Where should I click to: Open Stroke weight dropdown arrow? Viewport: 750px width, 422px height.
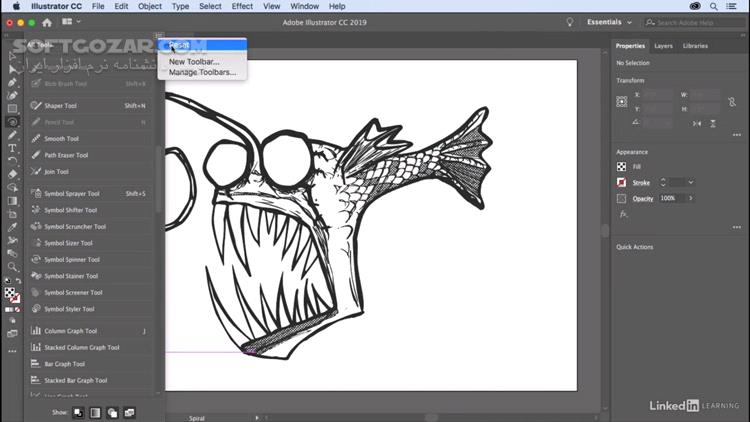pyautogui.click(x=690, y=182)
